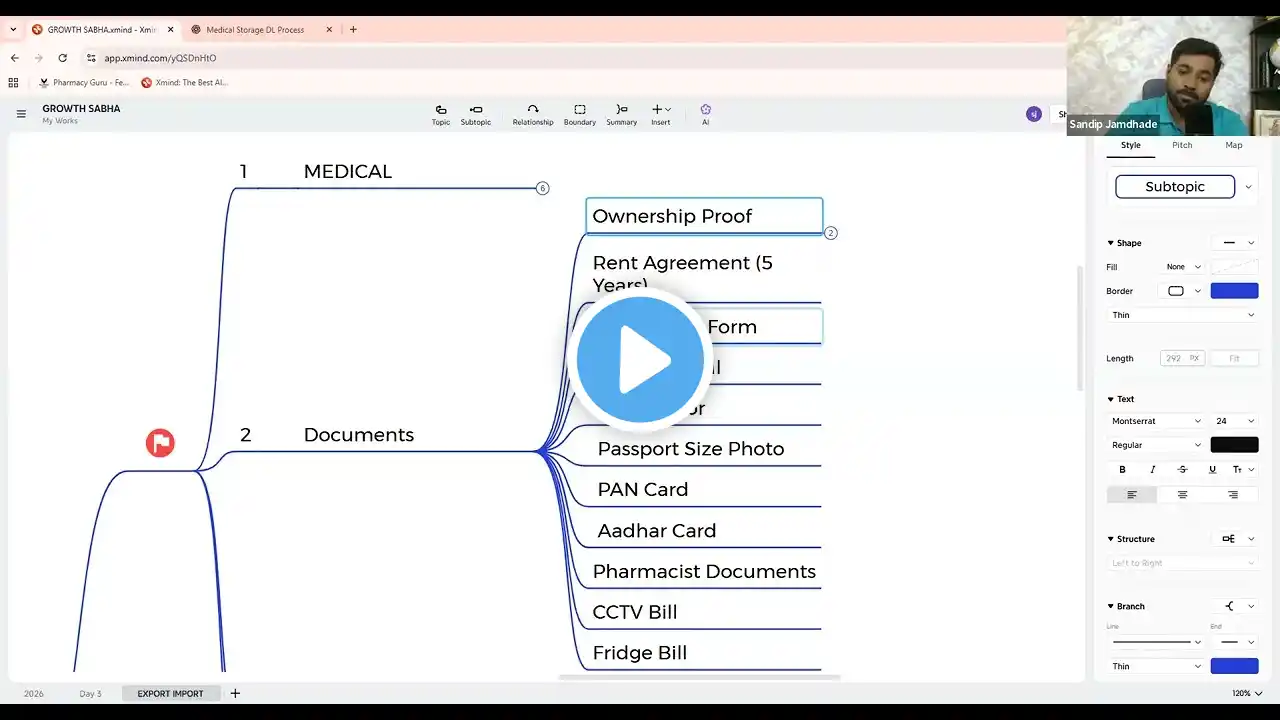This screenshot has height=720, width=1280.
Task: Enable center text alignment
Action: click(x=1182, y=494)
